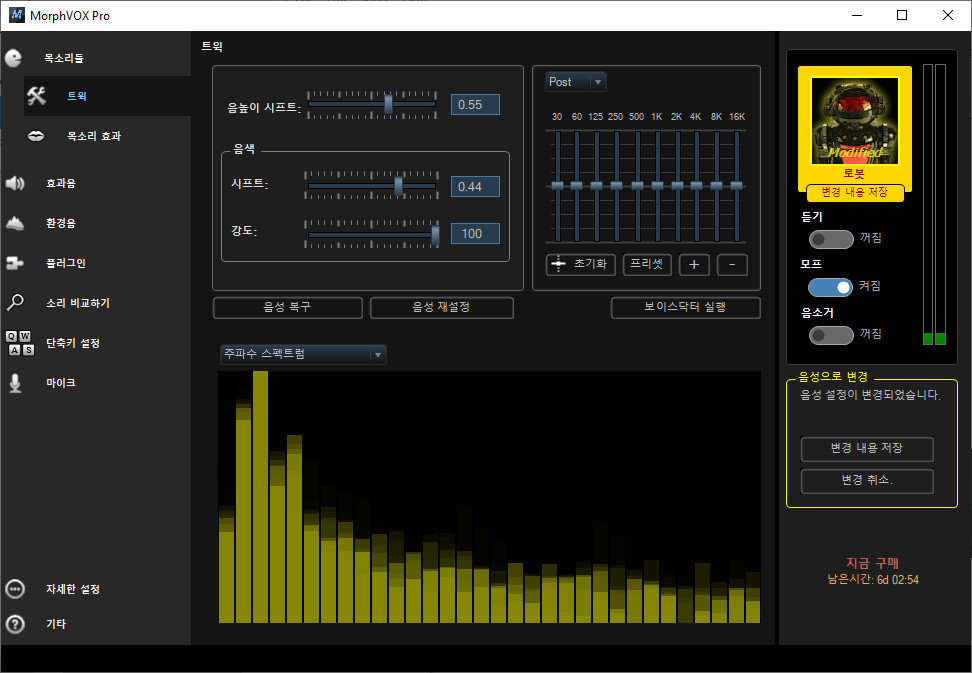Open 단축키 설정 keyboard keys icon
The height and width of the screenshot is (673, 972).
click(x=19, y=343)
